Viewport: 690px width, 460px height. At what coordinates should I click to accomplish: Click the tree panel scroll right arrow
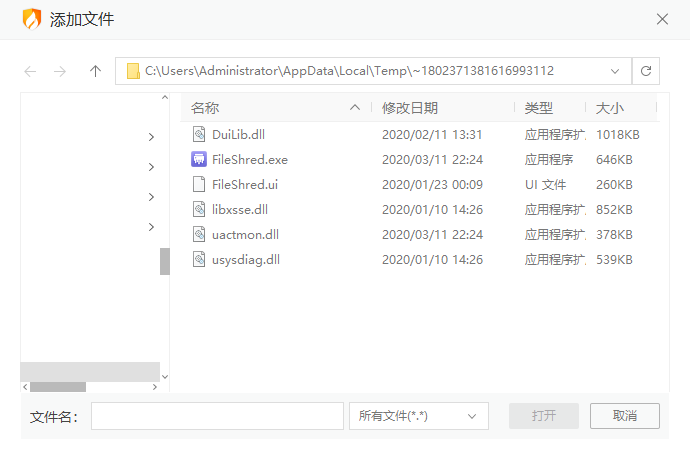point(155,387)
